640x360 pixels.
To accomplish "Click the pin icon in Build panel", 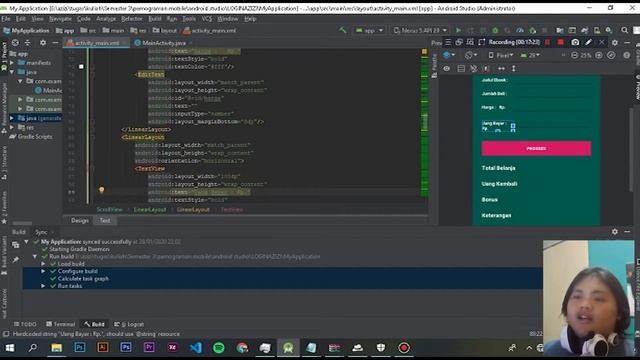I will pyautogui.click(x=16, y=260).
